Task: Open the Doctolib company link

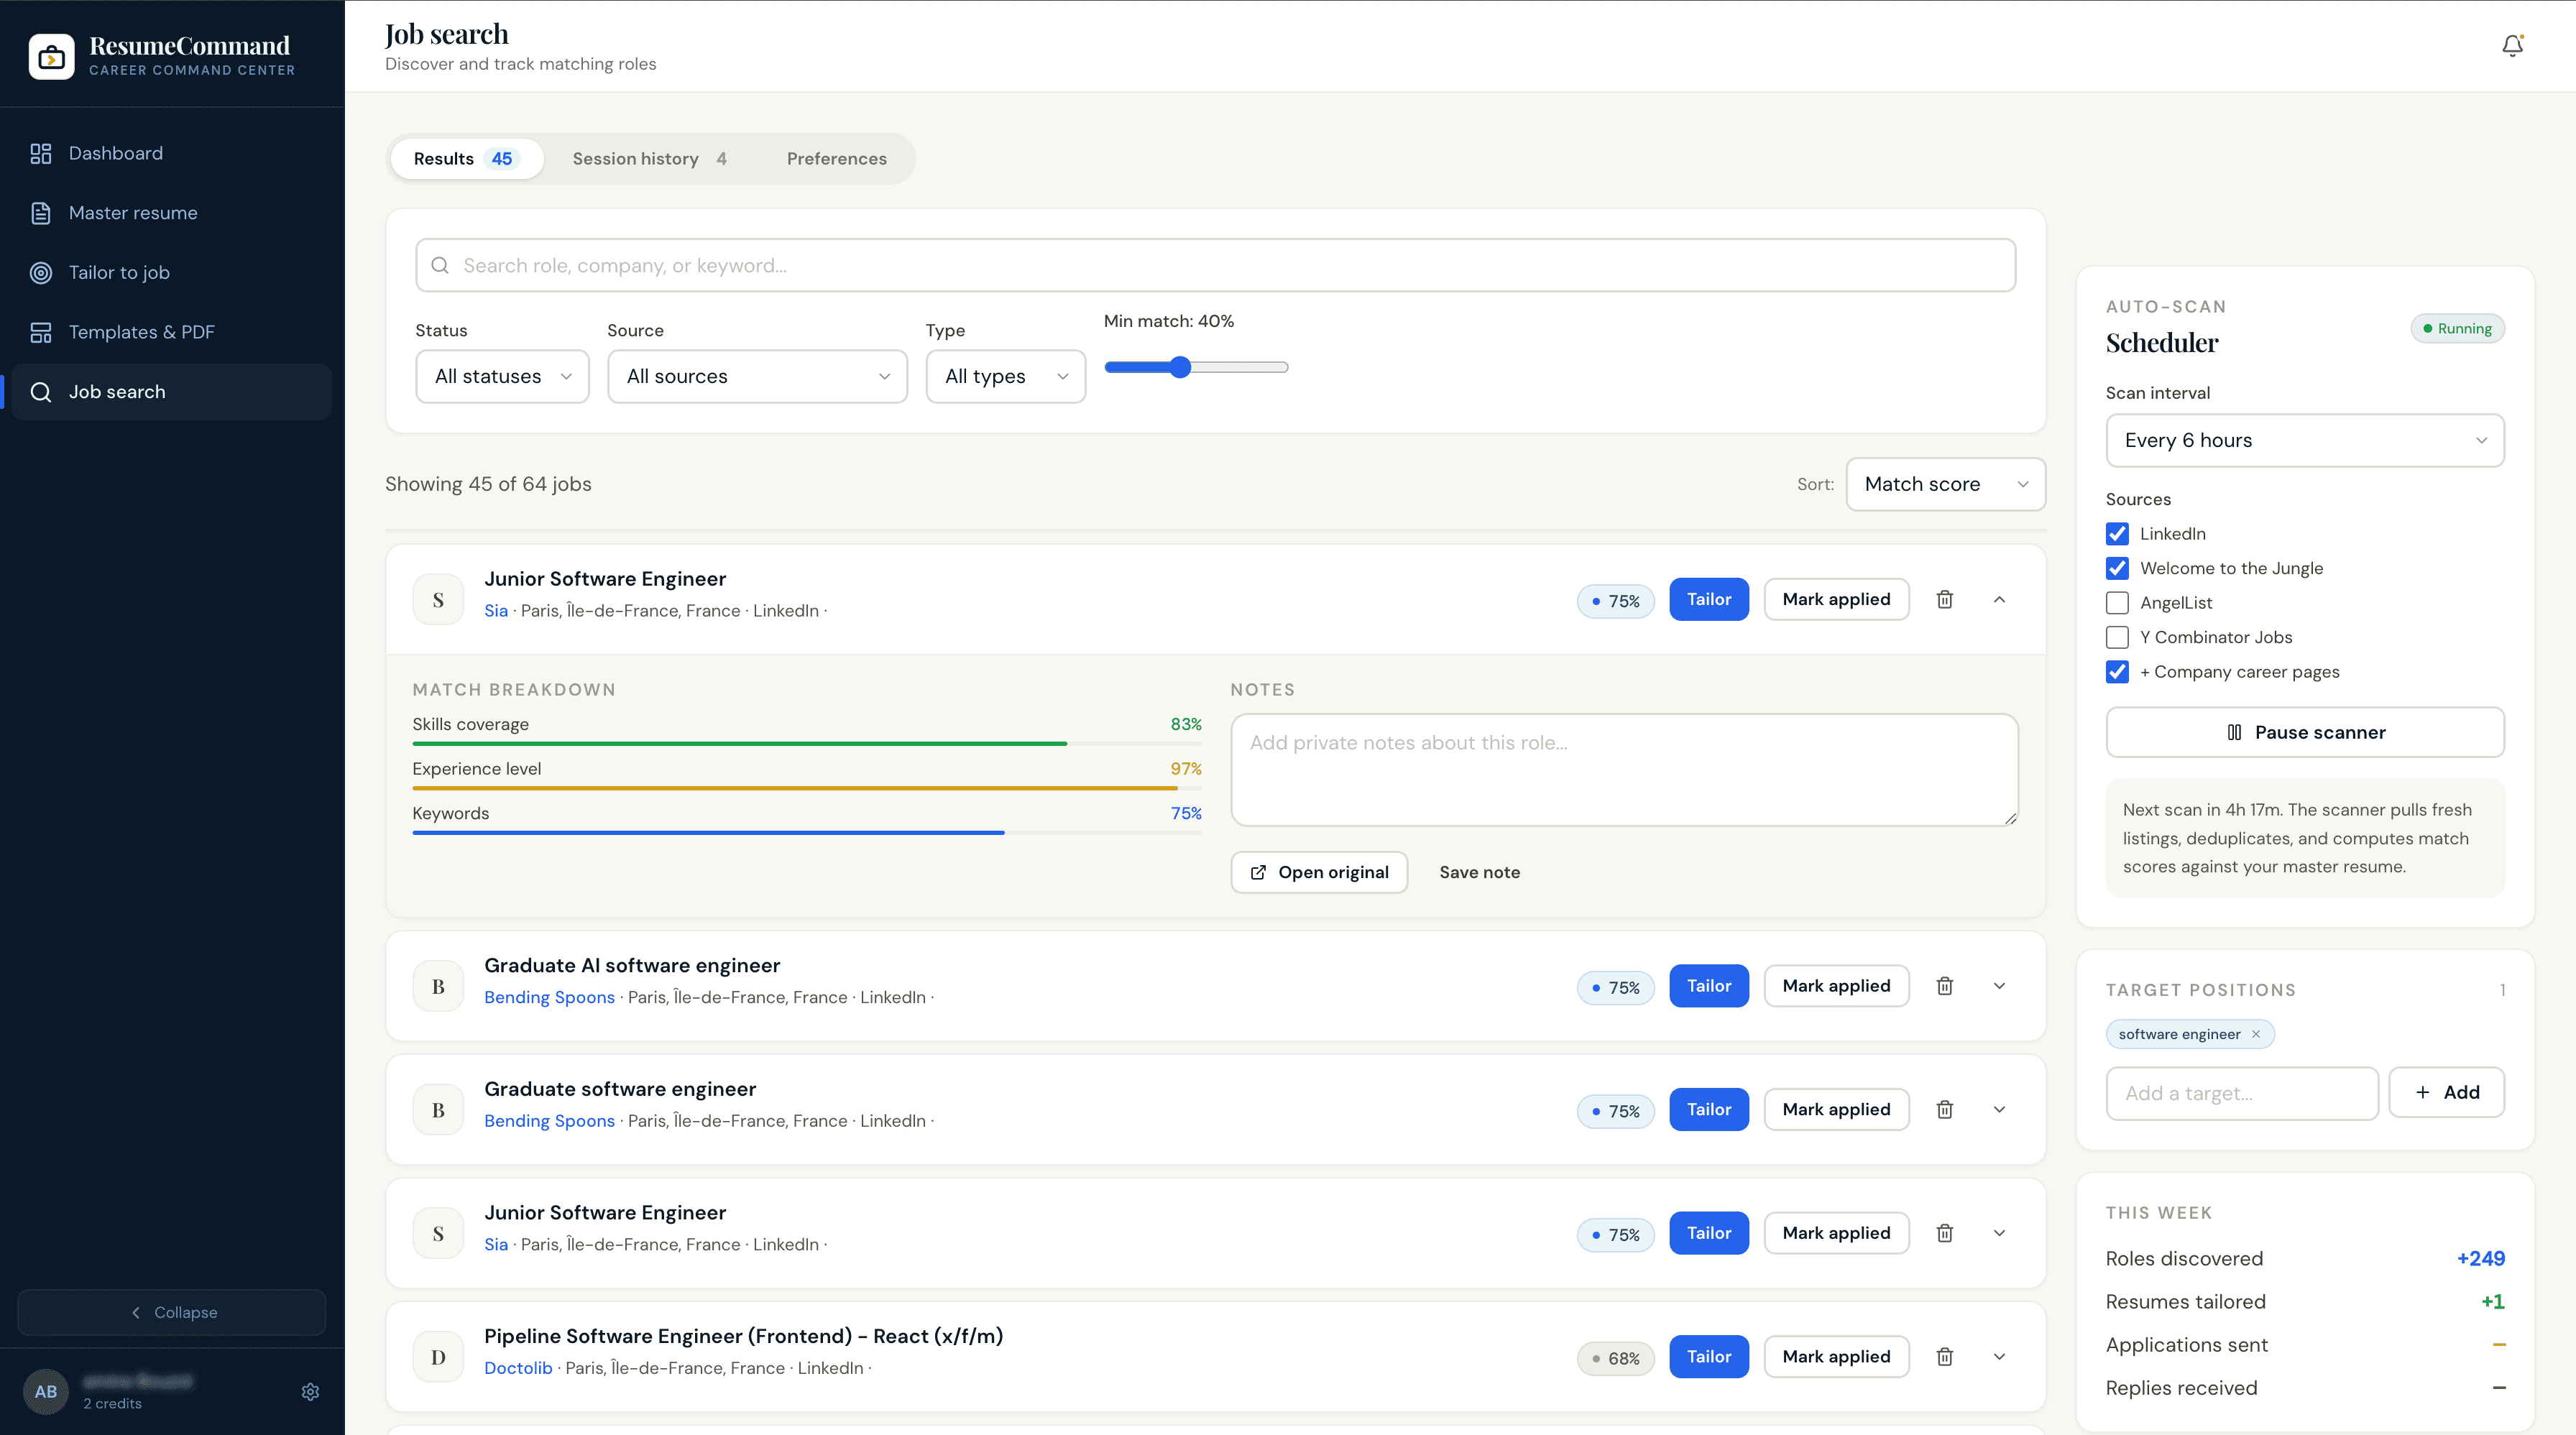Action: coord(518,1368)
